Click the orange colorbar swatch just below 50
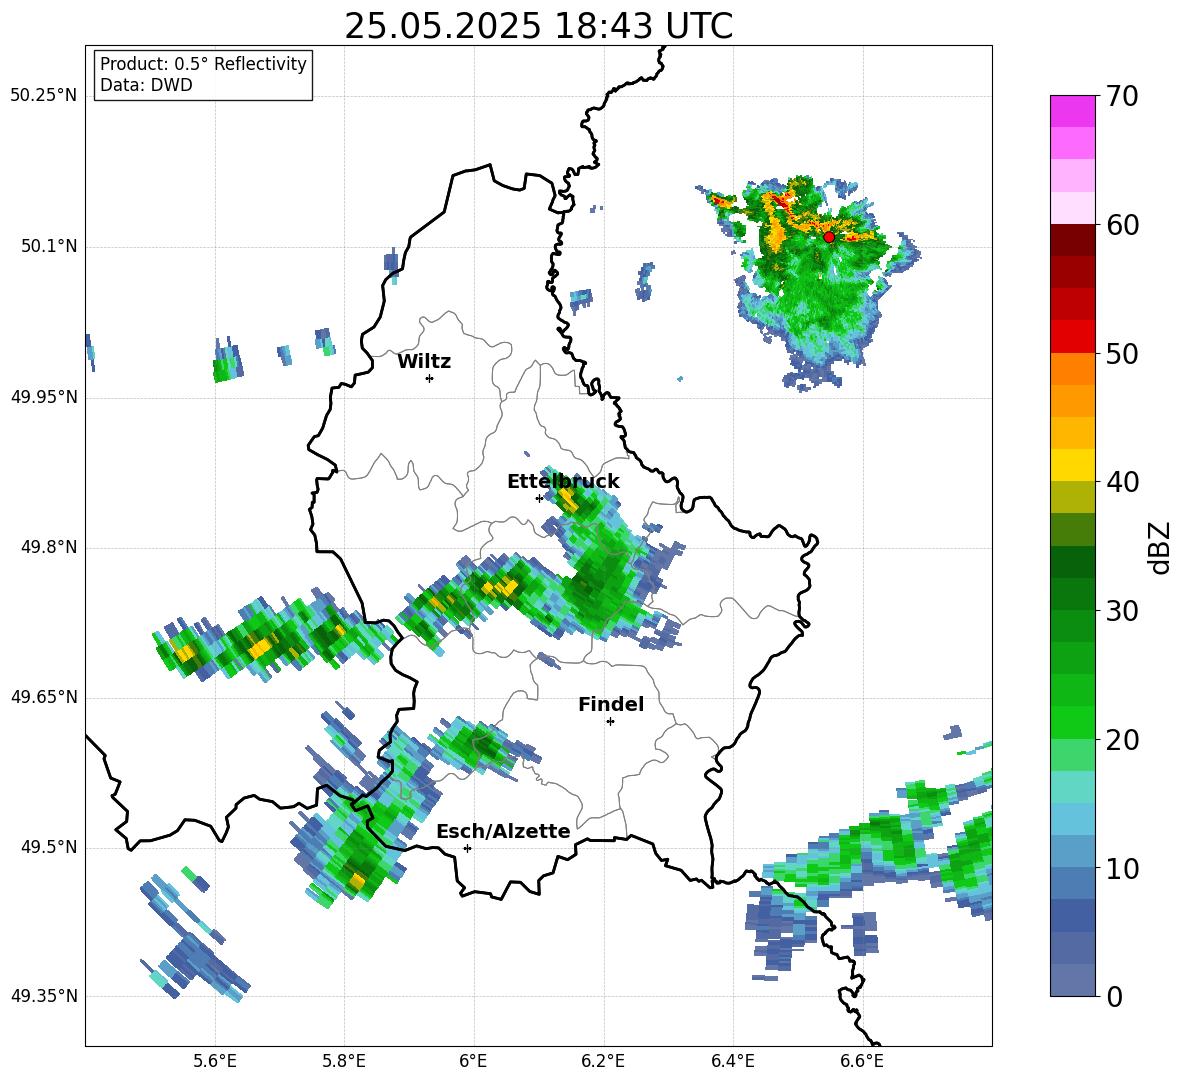Image resolution: width=1184 pixels, height=1081 pixels. [1072, 369]
